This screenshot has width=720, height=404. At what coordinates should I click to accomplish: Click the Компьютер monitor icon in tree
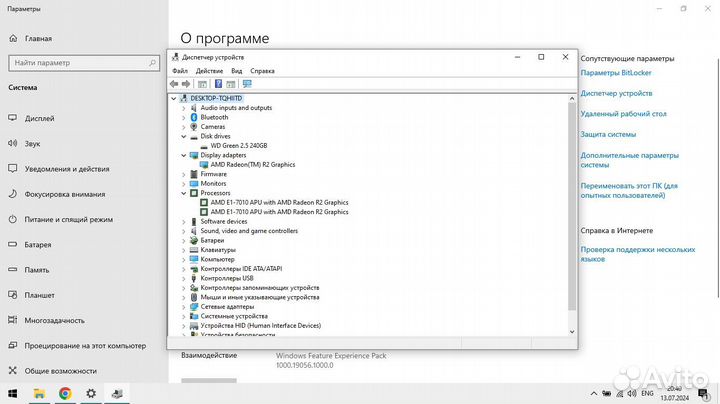pos(194,259)
